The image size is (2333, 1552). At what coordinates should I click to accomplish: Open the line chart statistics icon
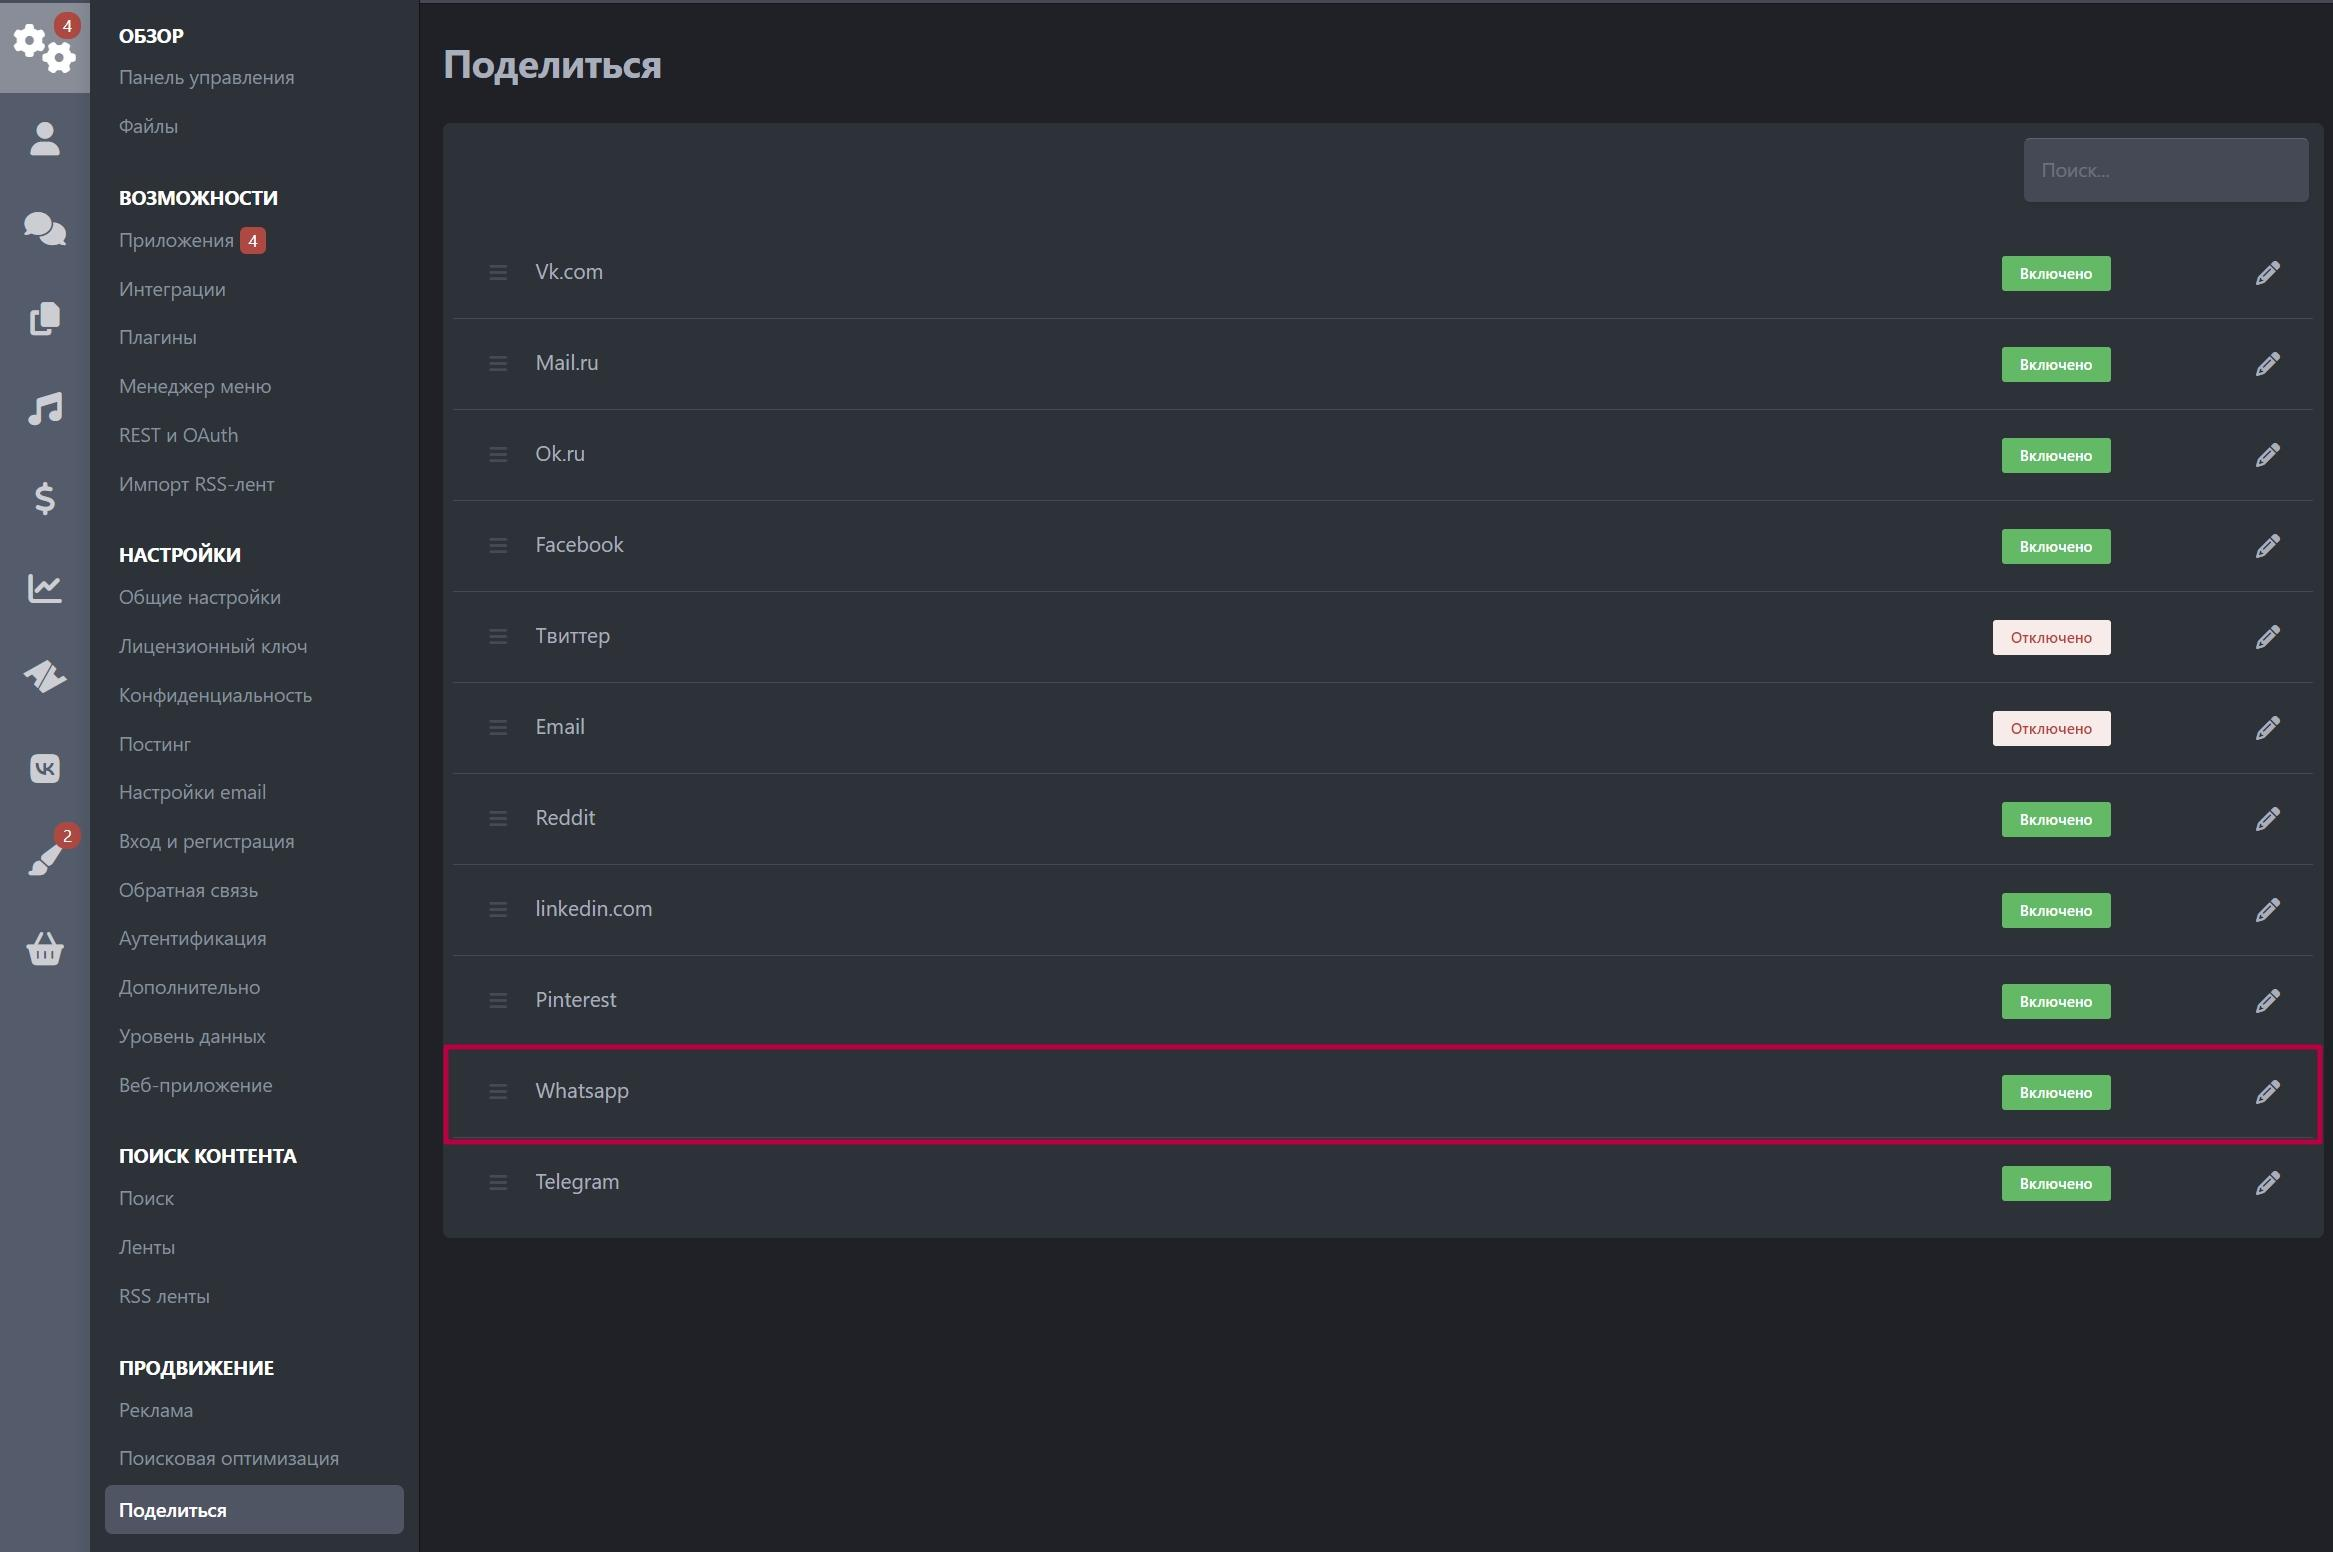(45, 588)
